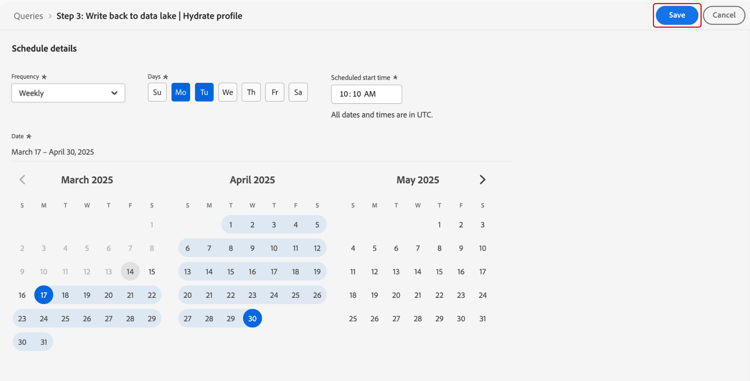Select March 22 in the calendar
Screen dimensions: 750x381
click(152, 295)
